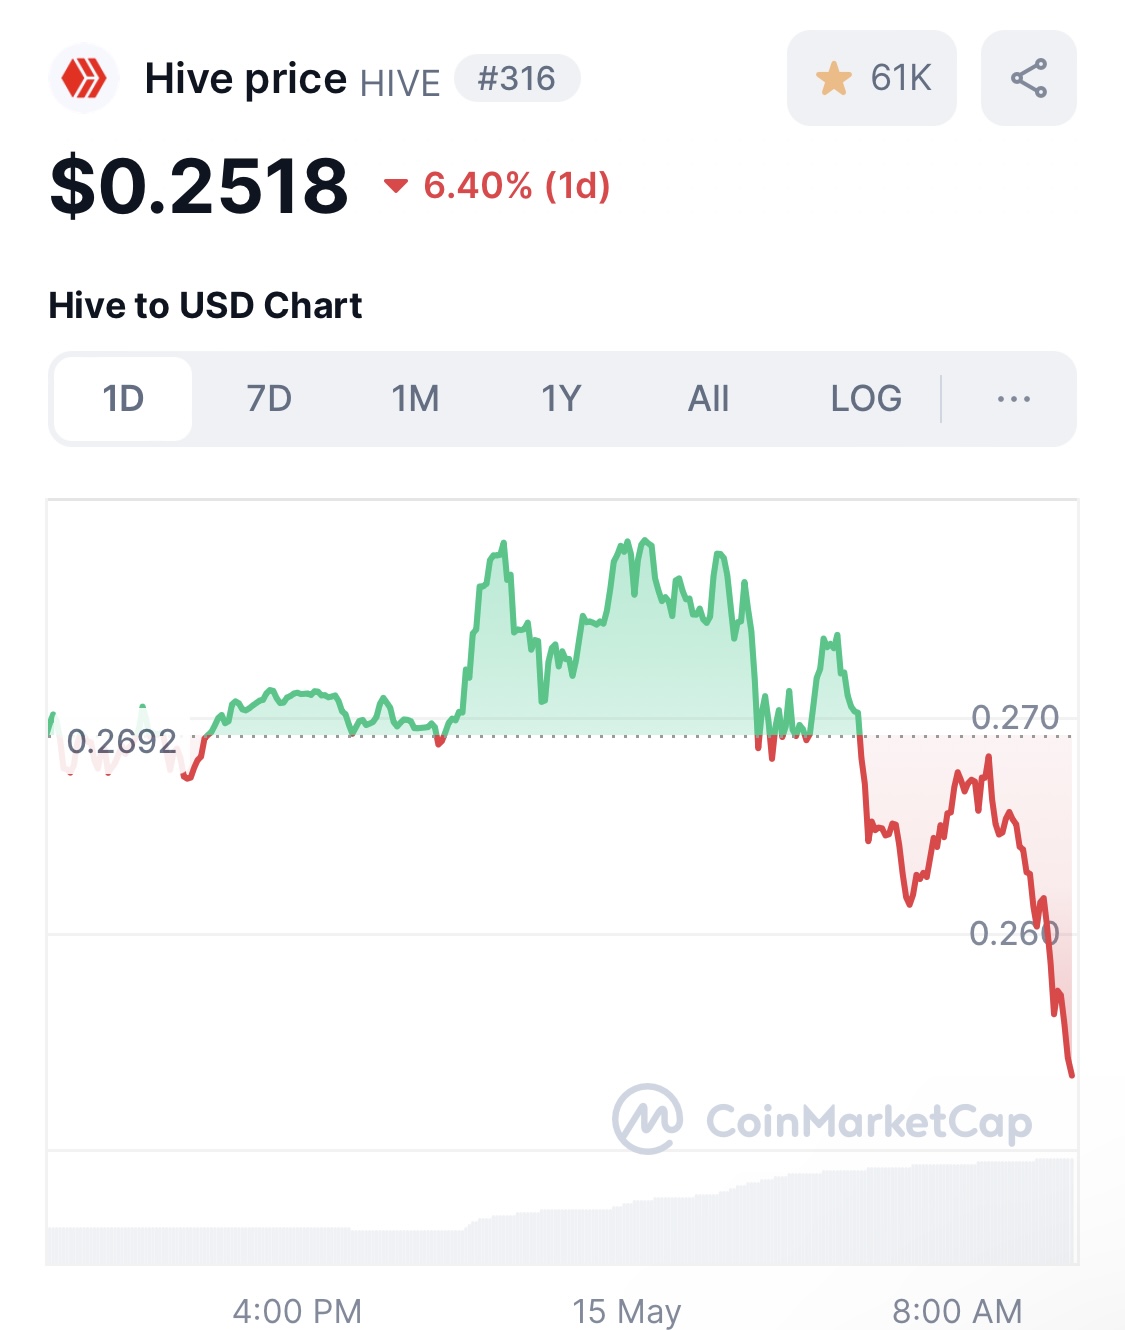This screenshot has height=1330, width=1125.
Task: Add Hive to watchlist via star icon
Action: pos(833,78)
